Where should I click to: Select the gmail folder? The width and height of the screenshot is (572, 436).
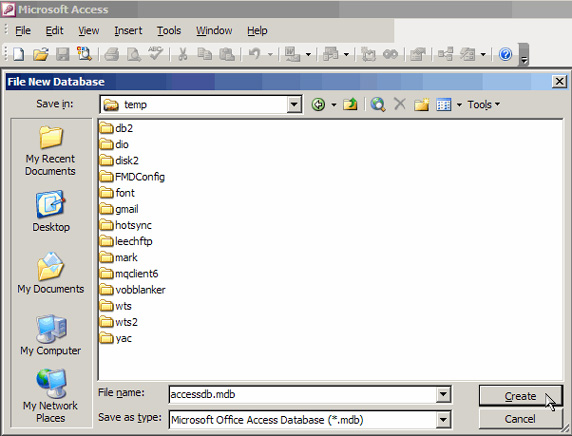[119, 209]
